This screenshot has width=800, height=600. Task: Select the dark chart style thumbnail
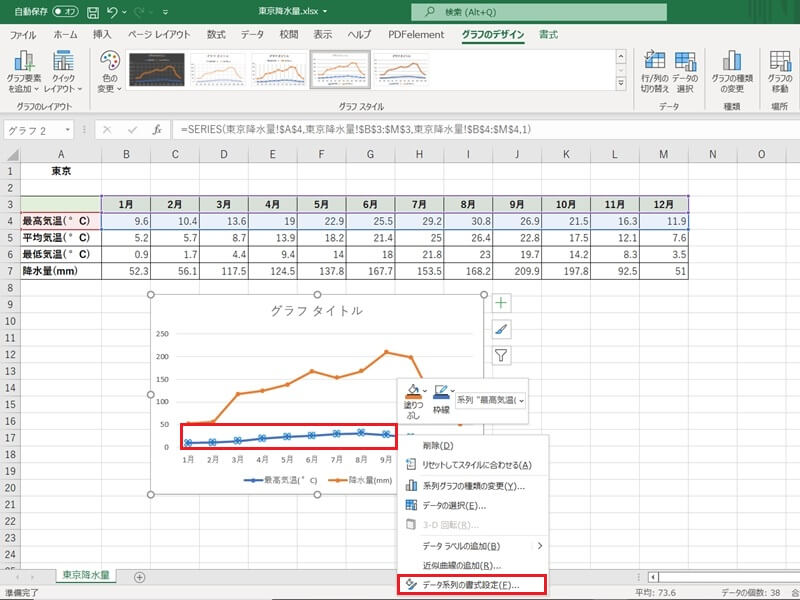157,70
